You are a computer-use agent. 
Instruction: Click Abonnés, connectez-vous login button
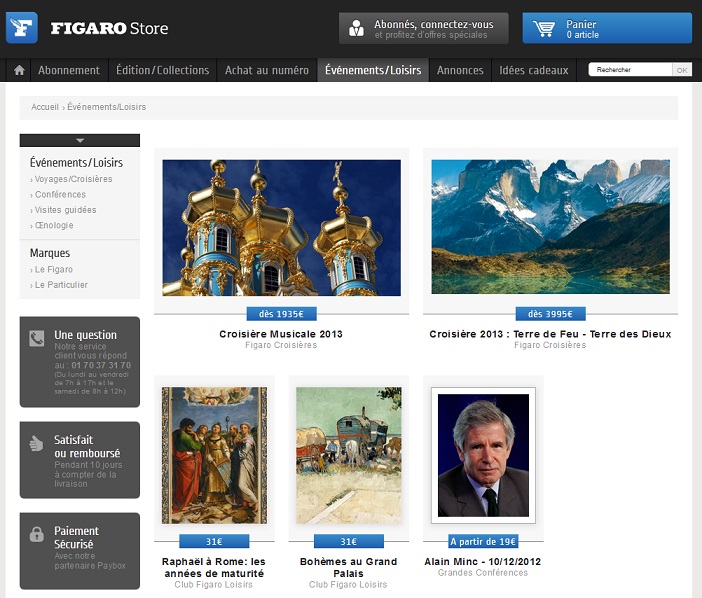click(424, 28)
